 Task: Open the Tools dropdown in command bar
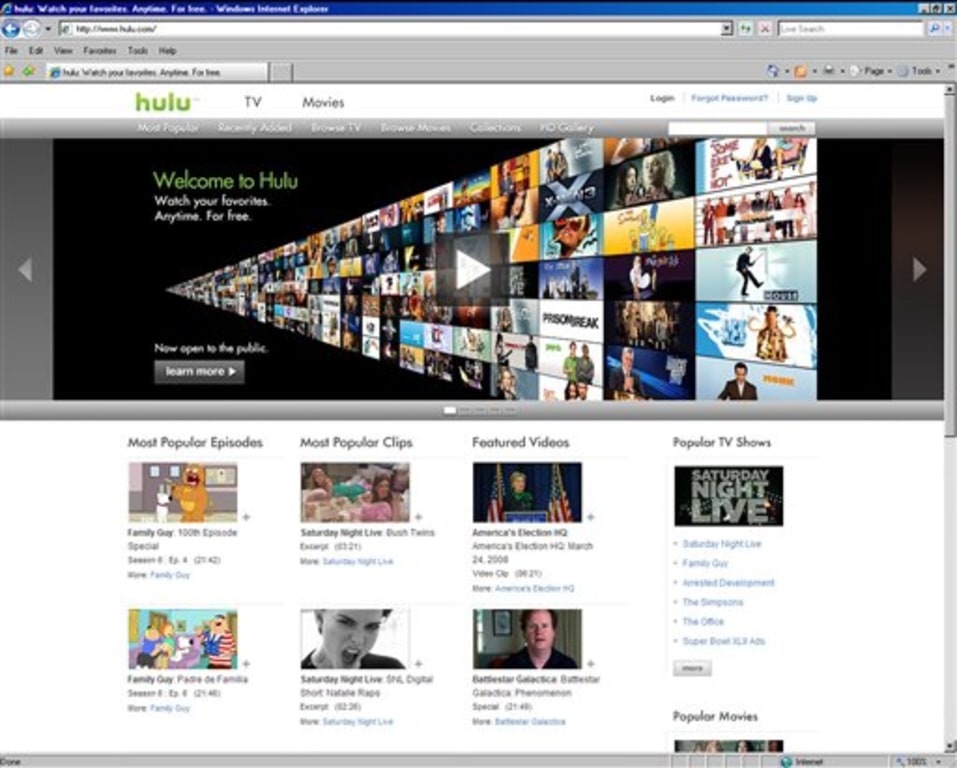coord(920,71)
